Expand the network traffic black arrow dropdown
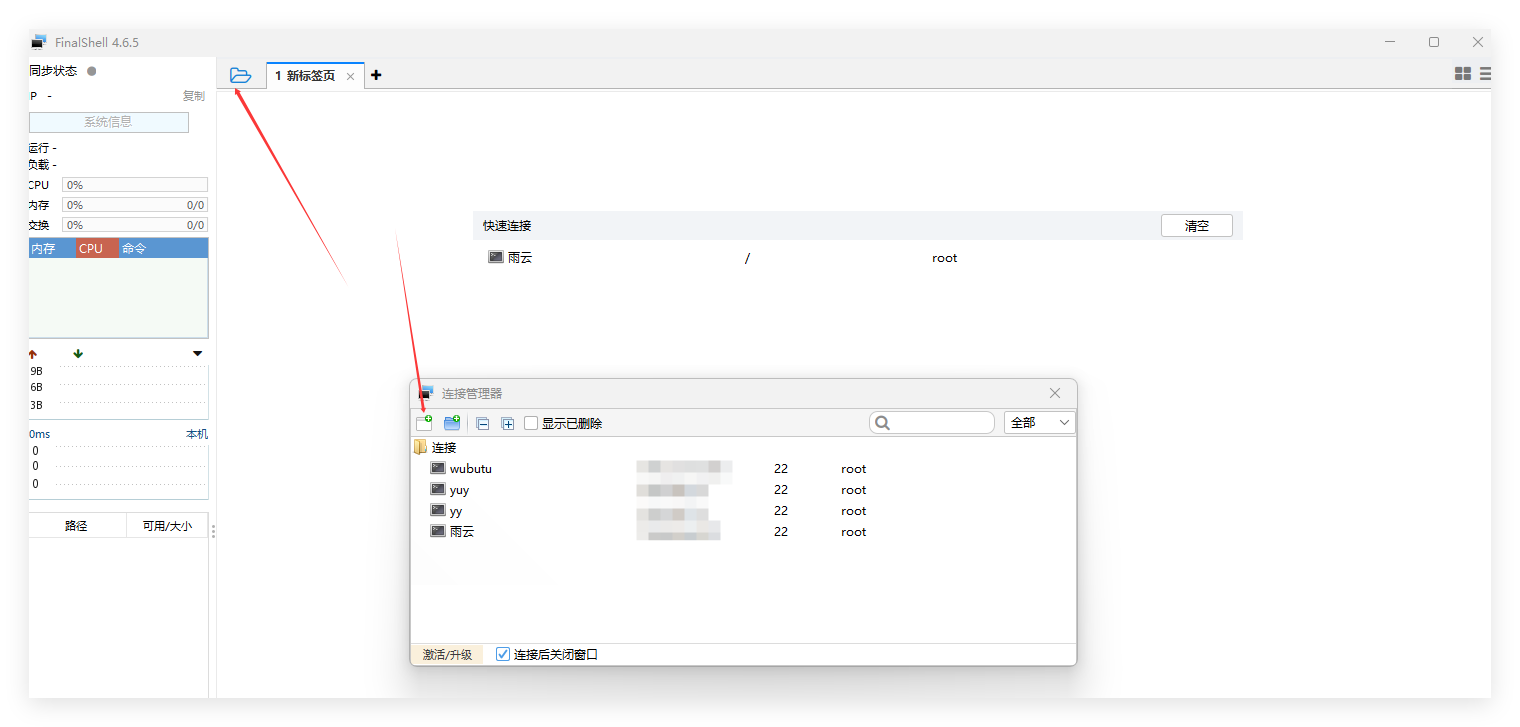Image resolution: width=1520 pixels, height=727 pixels. pos(197,354)
